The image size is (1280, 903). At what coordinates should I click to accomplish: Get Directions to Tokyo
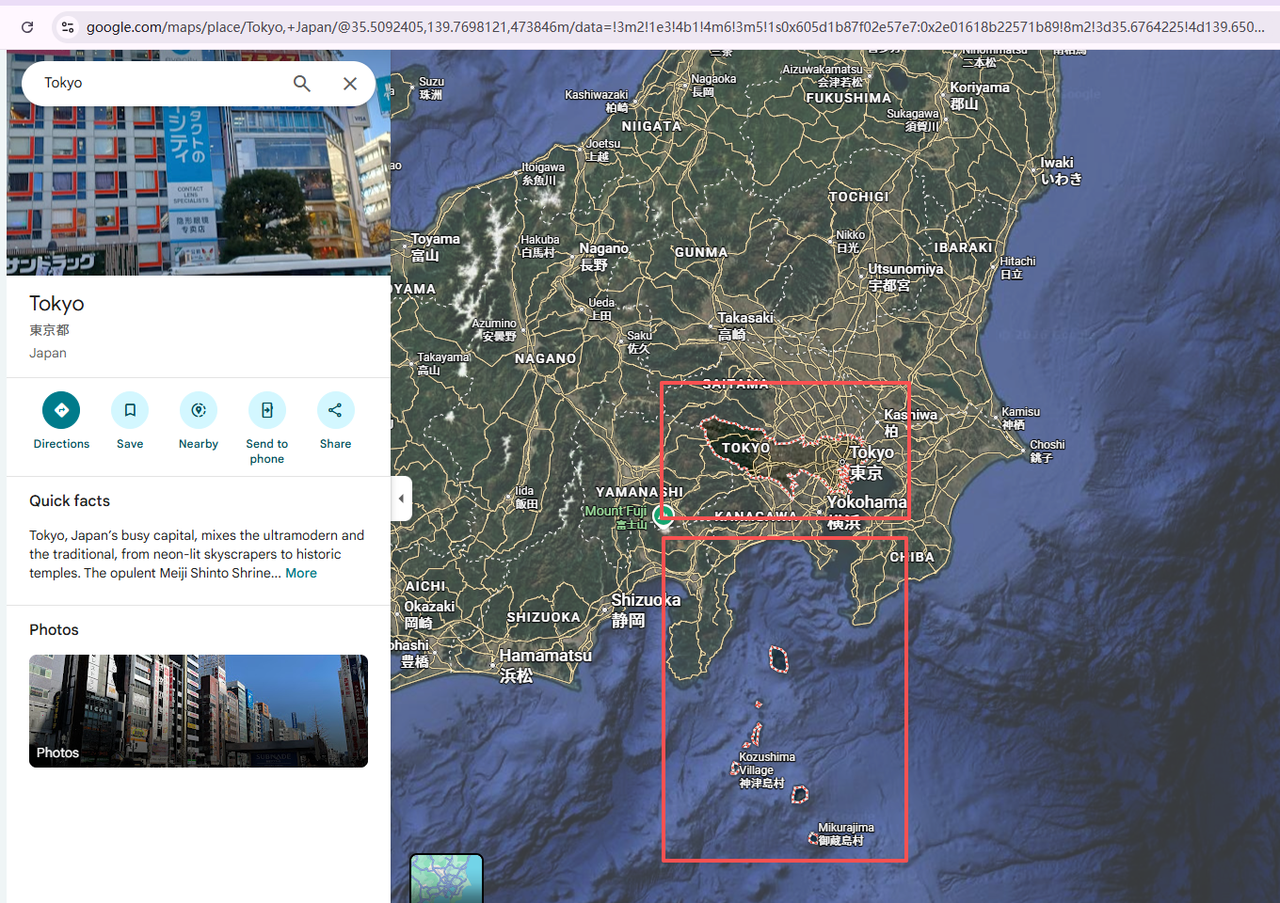(61, 420)
